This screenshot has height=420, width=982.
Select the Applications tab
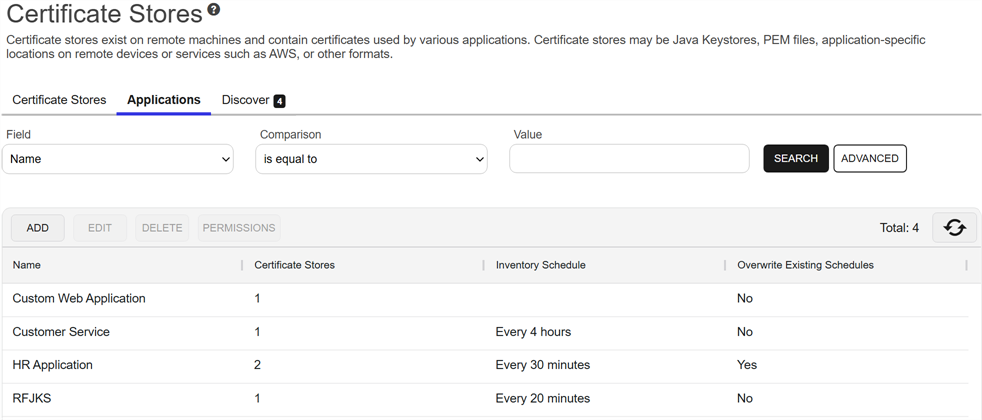pyautogui.click(x=164, y=100)
